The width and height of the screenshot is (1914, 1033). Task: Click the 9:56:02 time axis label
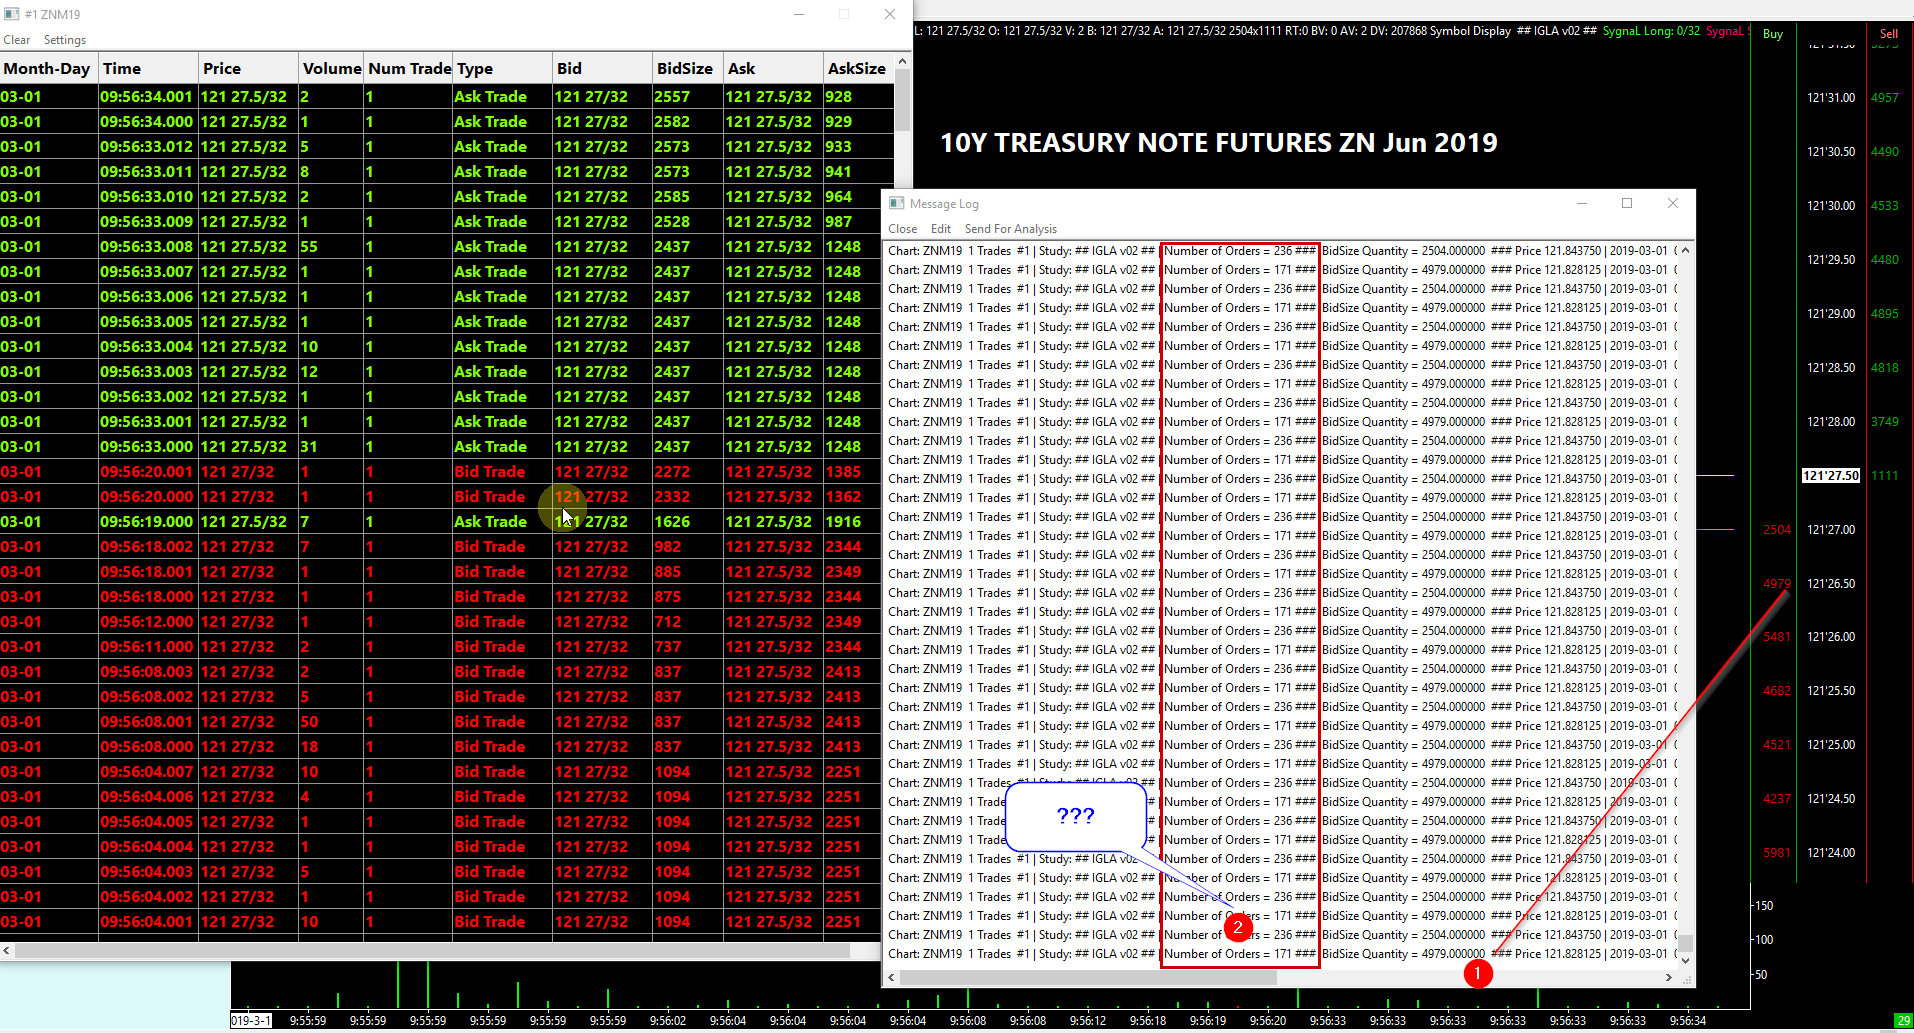coord(668,1021)
